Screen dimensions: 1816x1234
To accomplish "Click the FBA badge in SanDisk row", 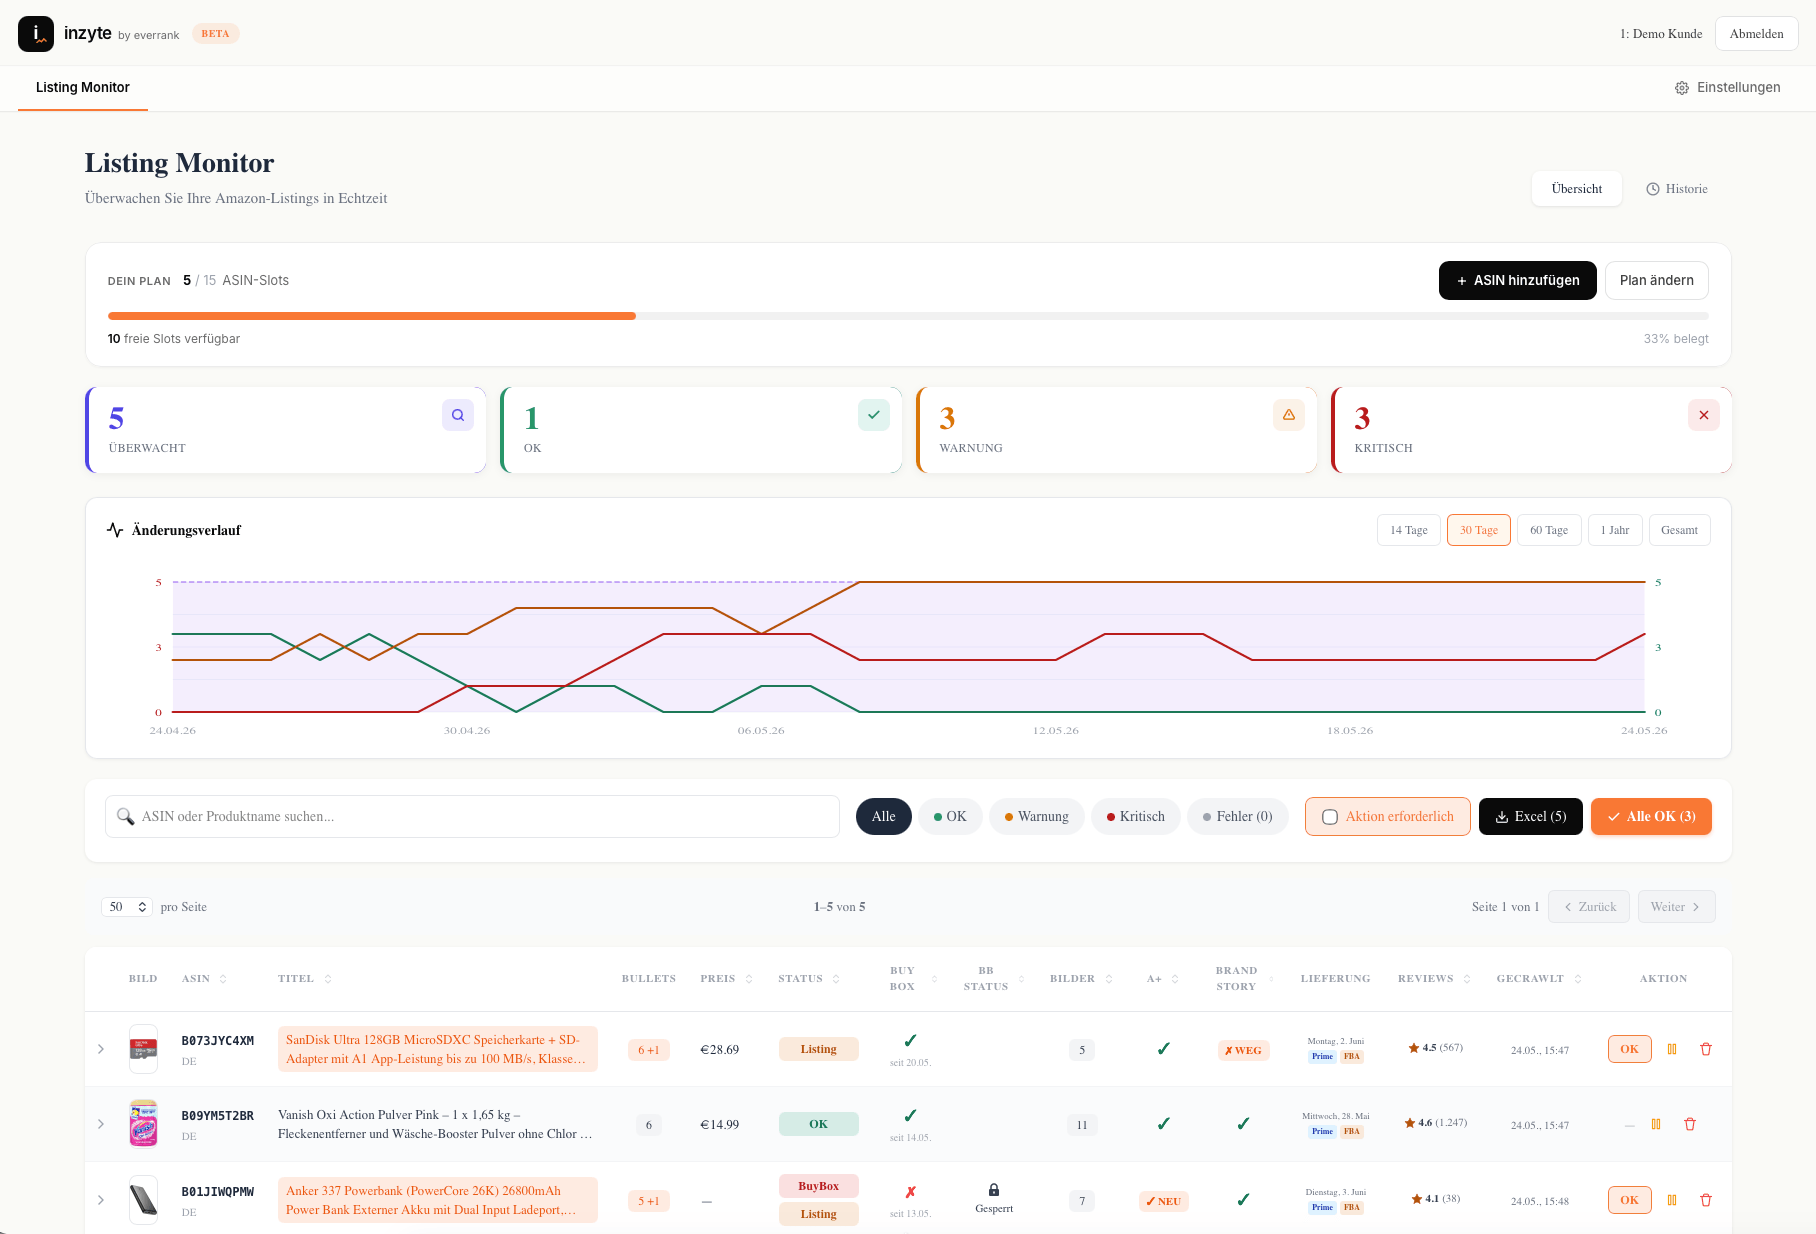I will 1351,1056.
